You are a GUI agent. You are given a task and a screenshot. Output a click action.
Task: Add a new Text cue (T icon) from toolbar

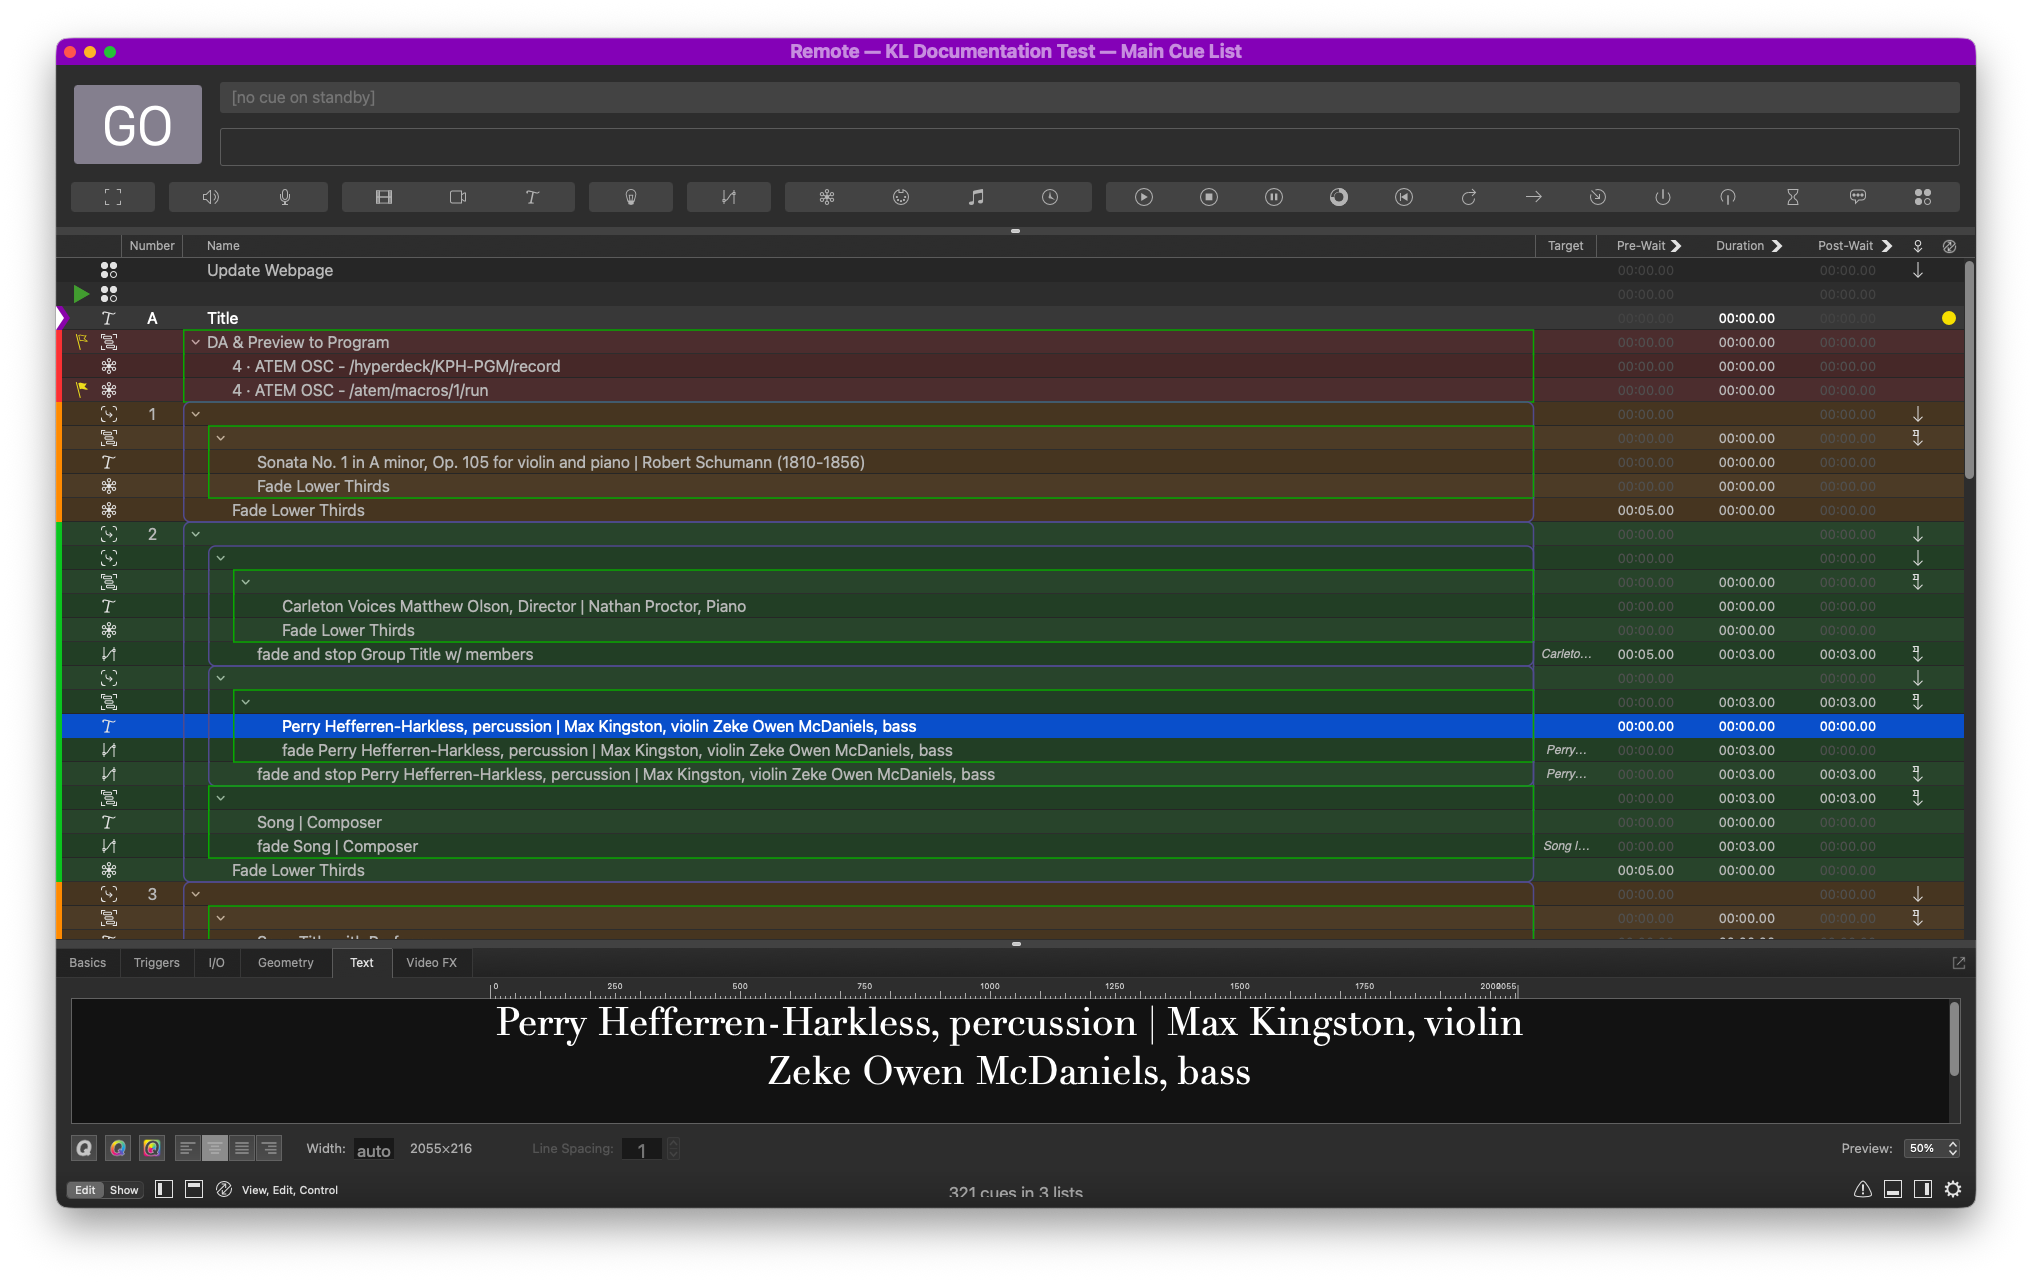[x=532, y=197]
